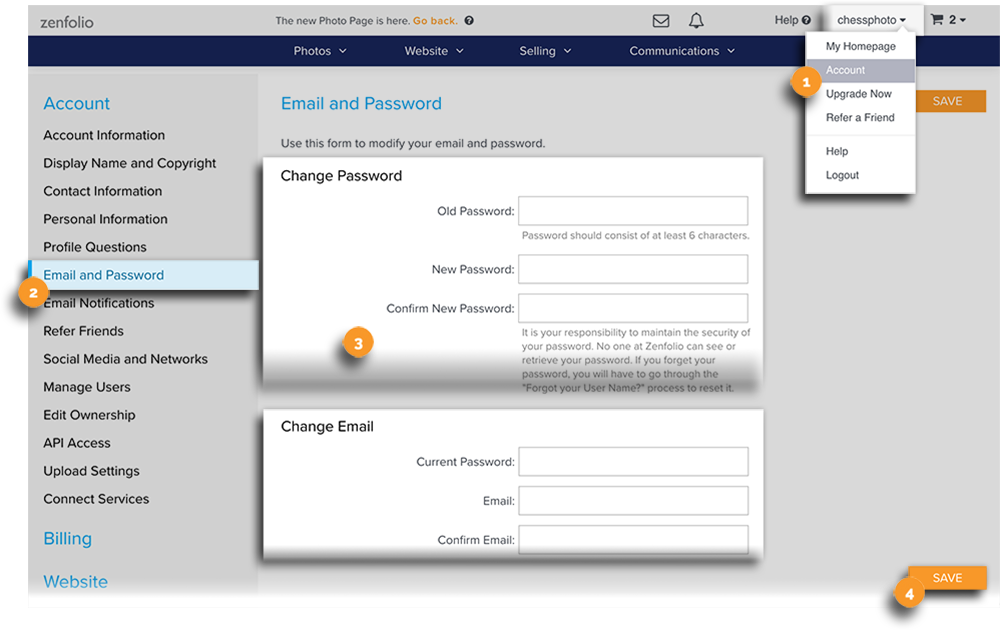
Task: Click the Old Password field
Action: (x=633, y=211)
